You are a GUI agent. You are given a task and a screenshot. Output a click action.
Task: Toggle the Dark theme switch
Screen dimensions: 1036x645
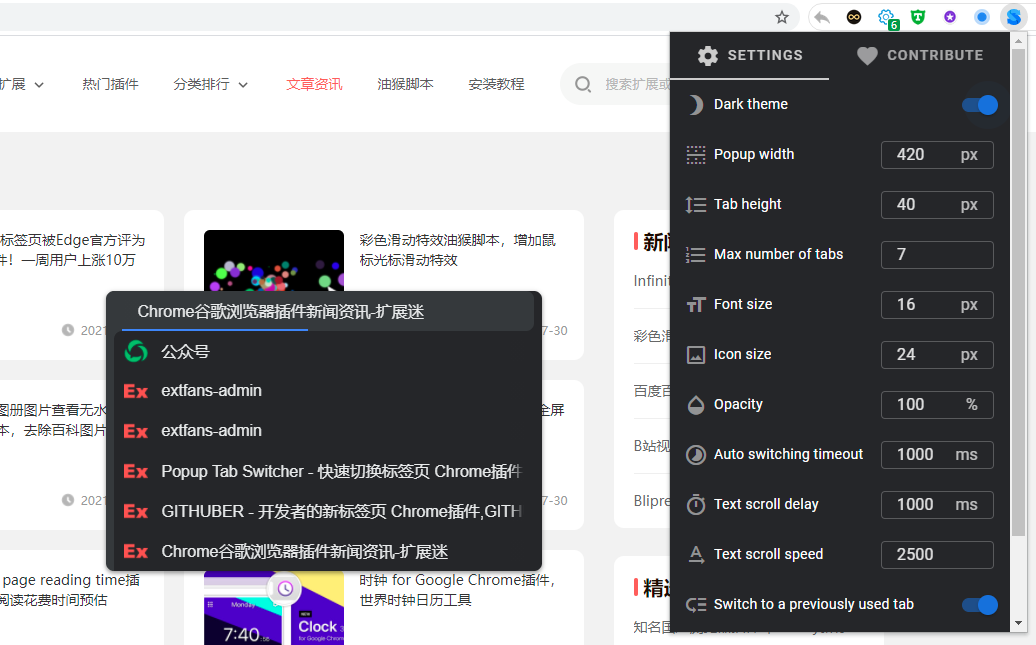point(979,105)
